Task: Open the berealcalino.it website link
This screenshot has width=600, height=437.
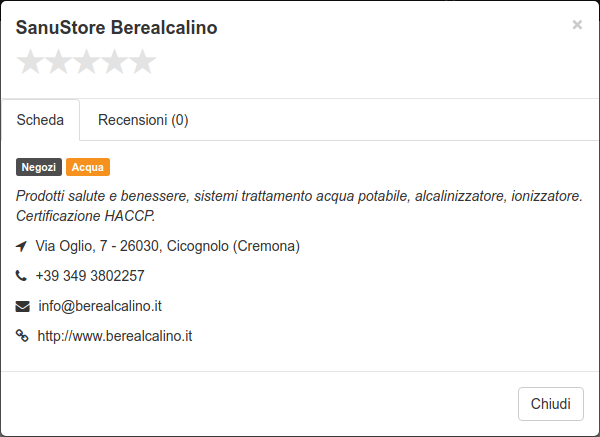Action: coord(115,336)
